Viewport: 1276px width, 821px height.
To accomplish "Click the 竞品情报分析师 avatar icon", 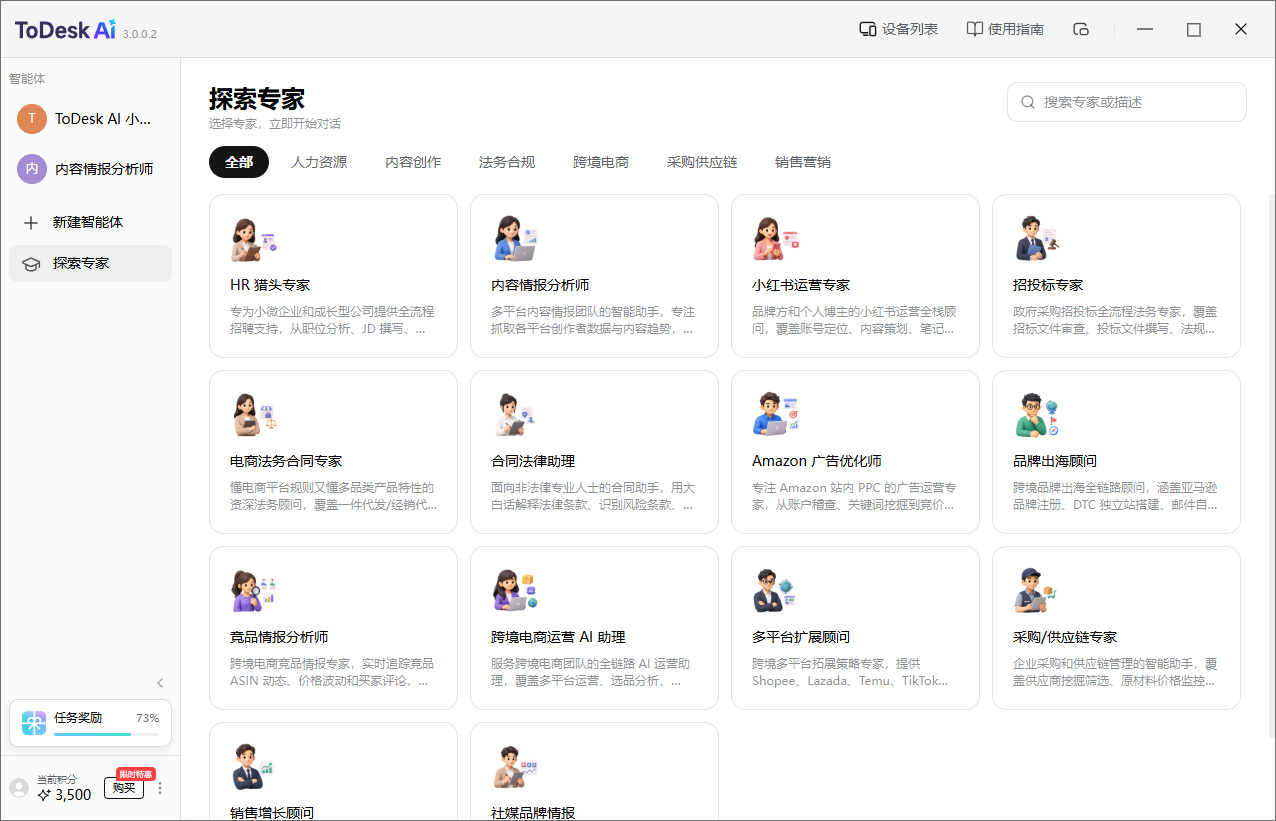I will 253,592.
